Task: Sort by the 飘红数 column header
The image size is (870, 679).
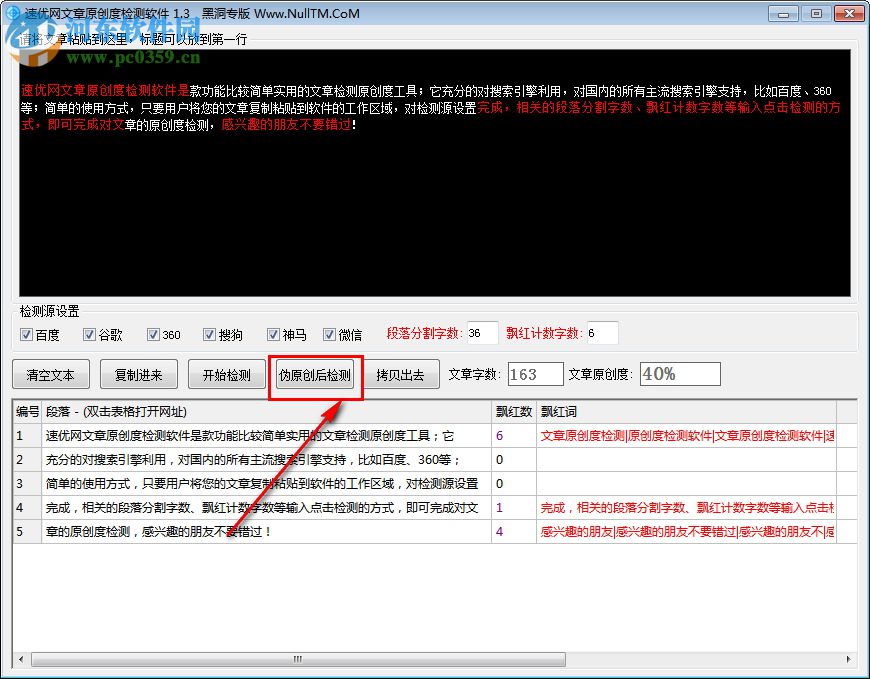Action: pos(514,412)
